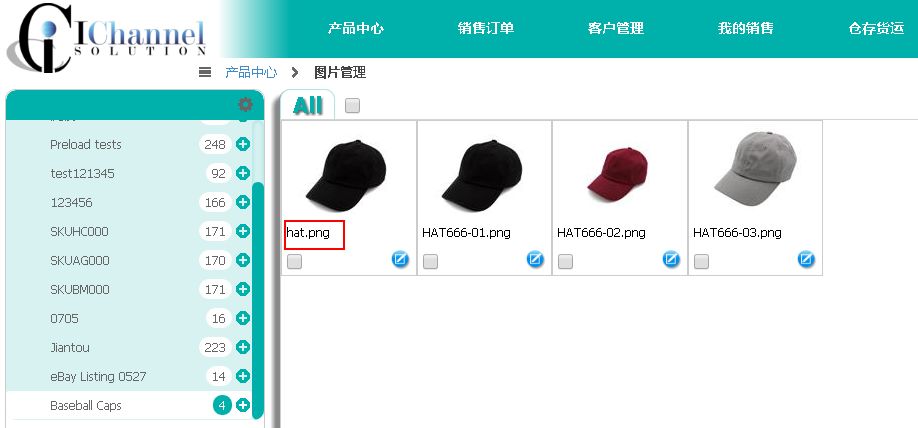The height and width of the screenshot is (428, 918).
Task: Switch to the All tab
Action: 308,105
